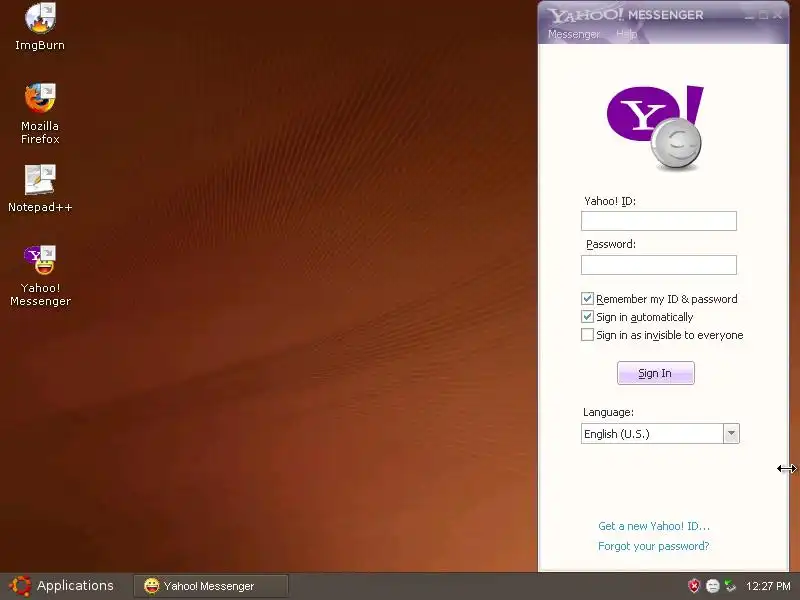Image resolution: width=800 pixels, height=600 pixels.
Task: Select the Mozilla Firefox desktop icon
Action: [x=40, y=113]
